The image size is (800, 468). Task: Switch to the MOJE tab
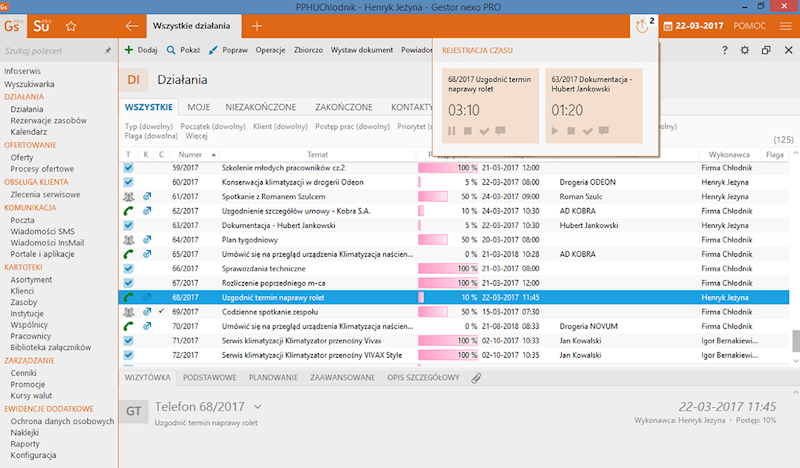pos(198,107)
